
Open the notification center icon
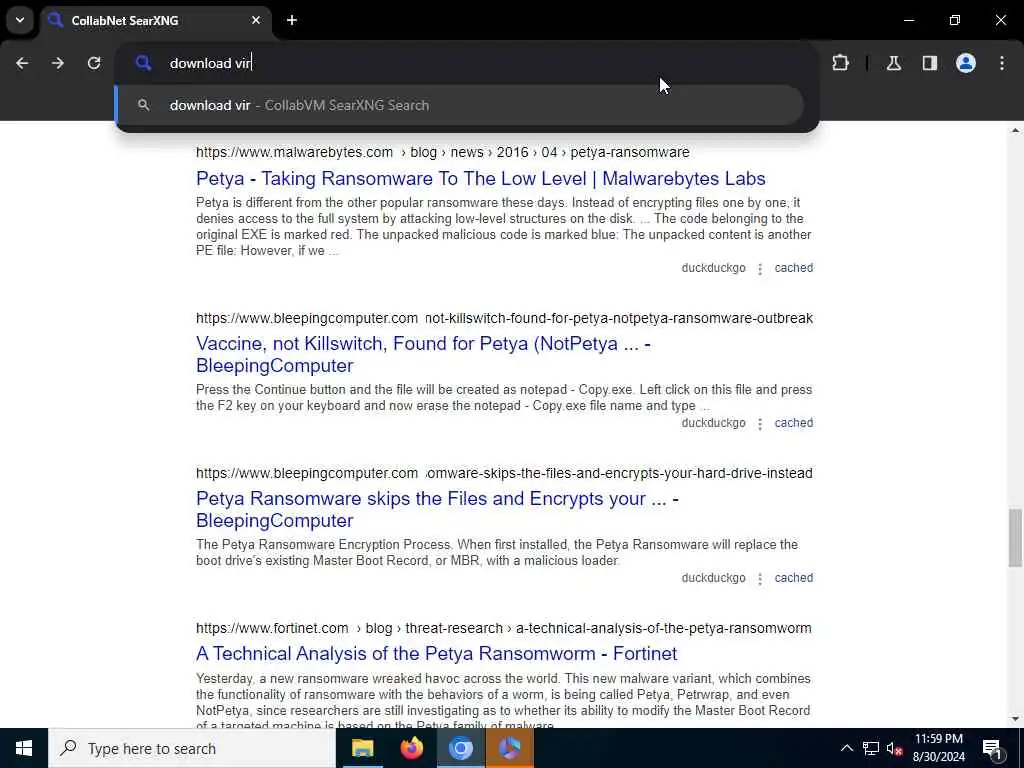tap(993, 748)
